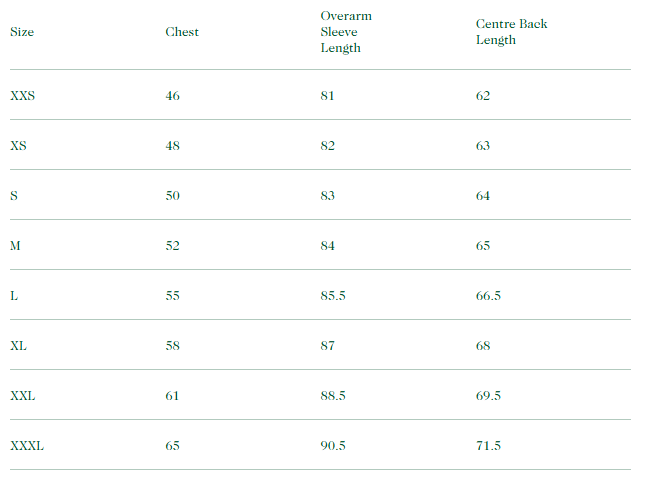Select the XXXL size row label
This screenshot has width=645, height=480.
(27, 446)
